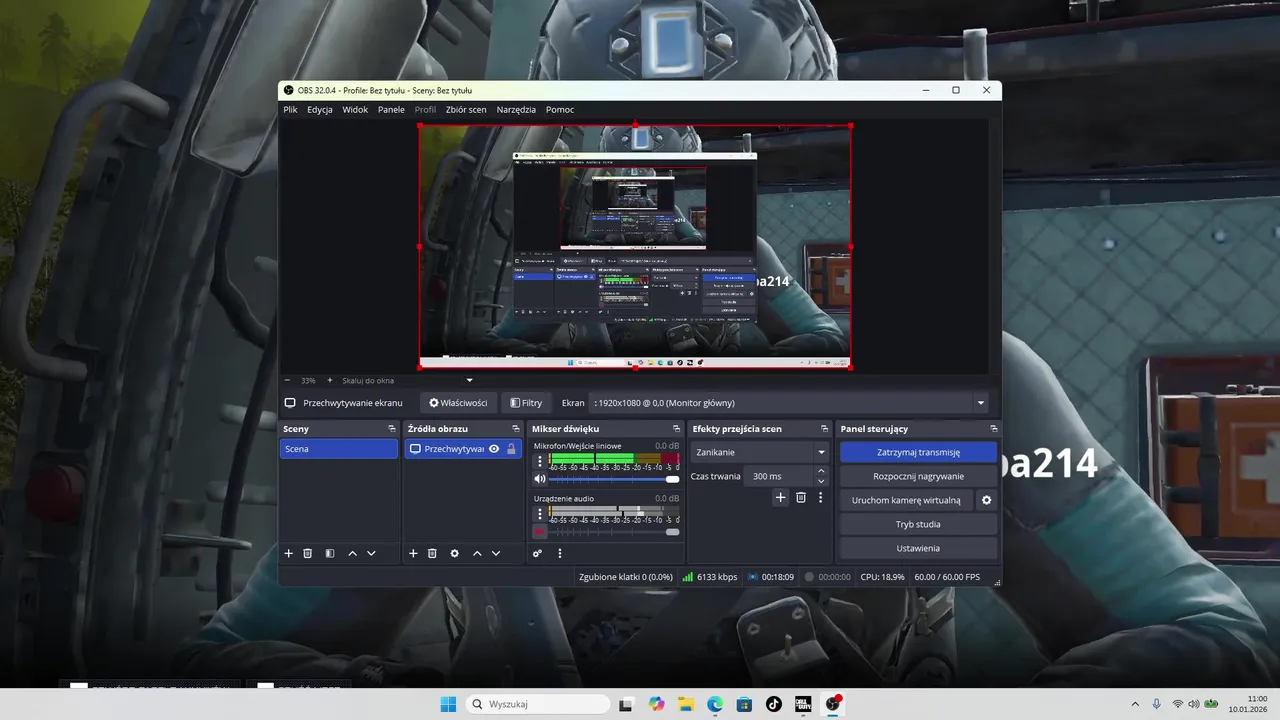
Task: Move scene up in Sceny panel
Action: click(x=352, y=553)
